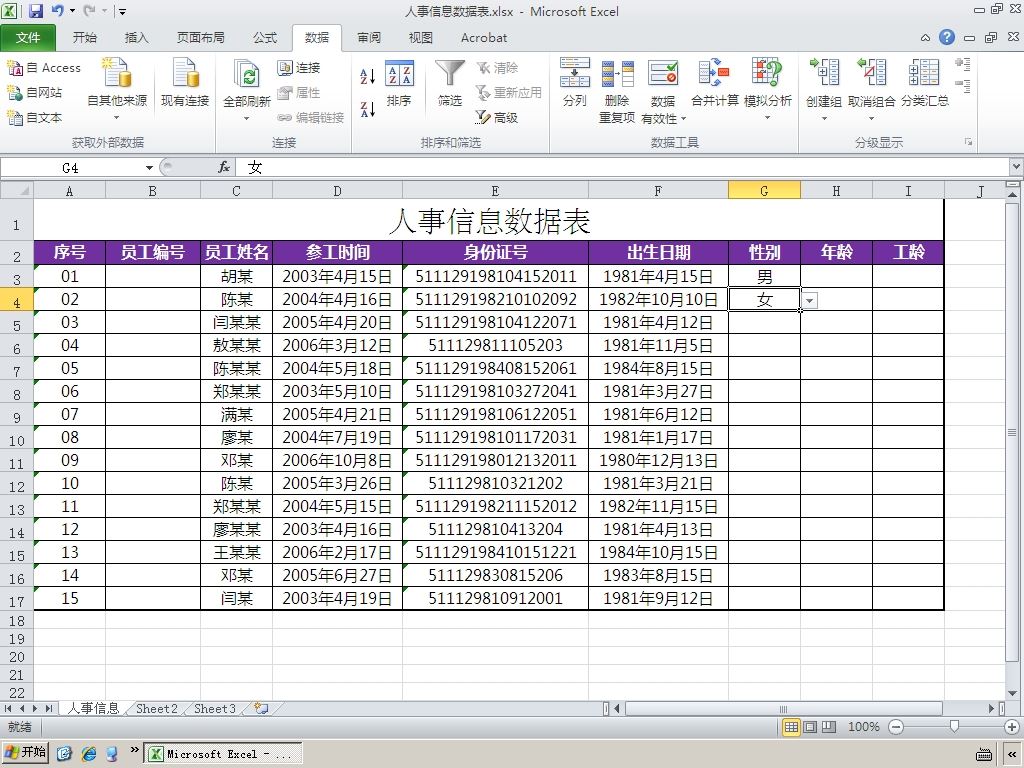Open the dropdown arrow beside cell G4

[x=810, y=300]
